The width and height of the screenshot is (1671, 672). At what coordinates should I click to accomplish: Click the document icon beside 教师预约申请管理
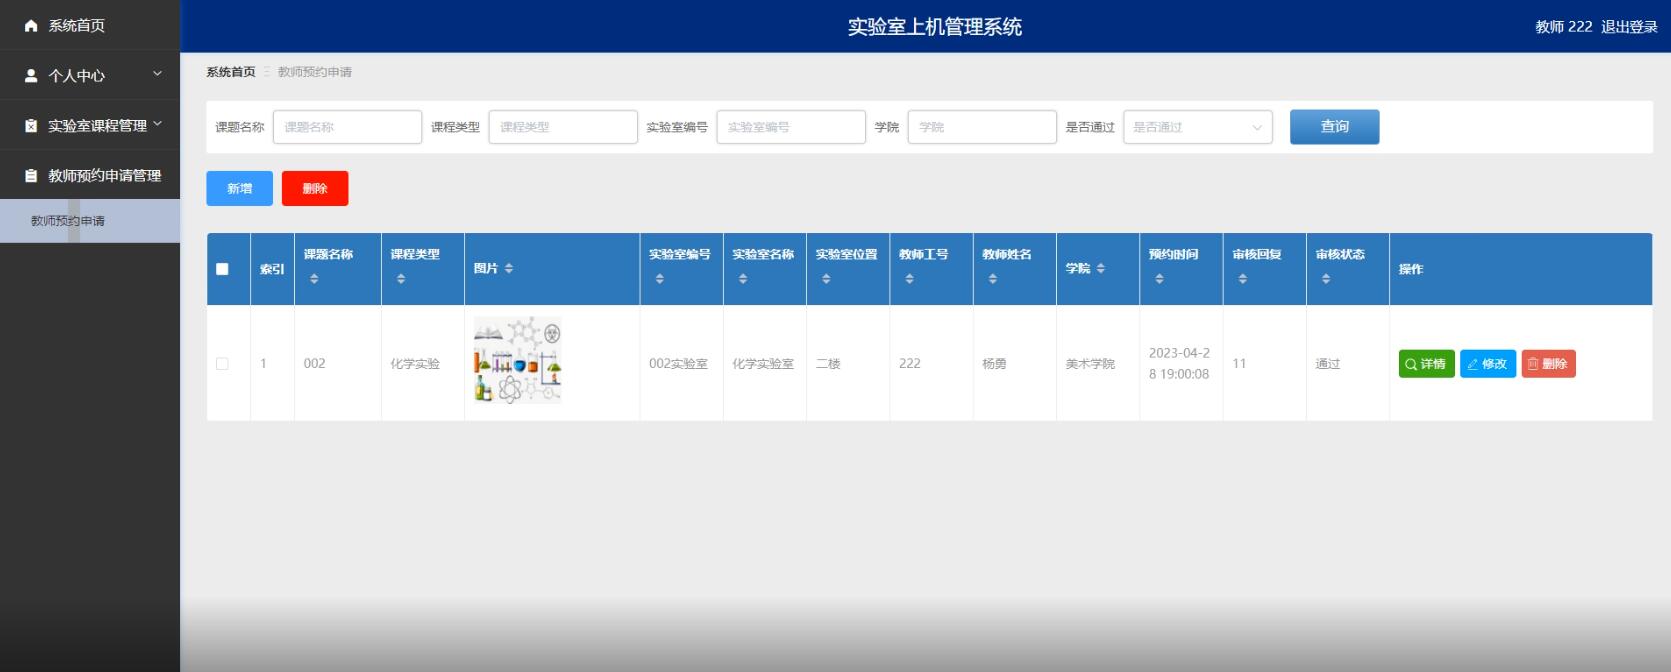tap(31, 176)
